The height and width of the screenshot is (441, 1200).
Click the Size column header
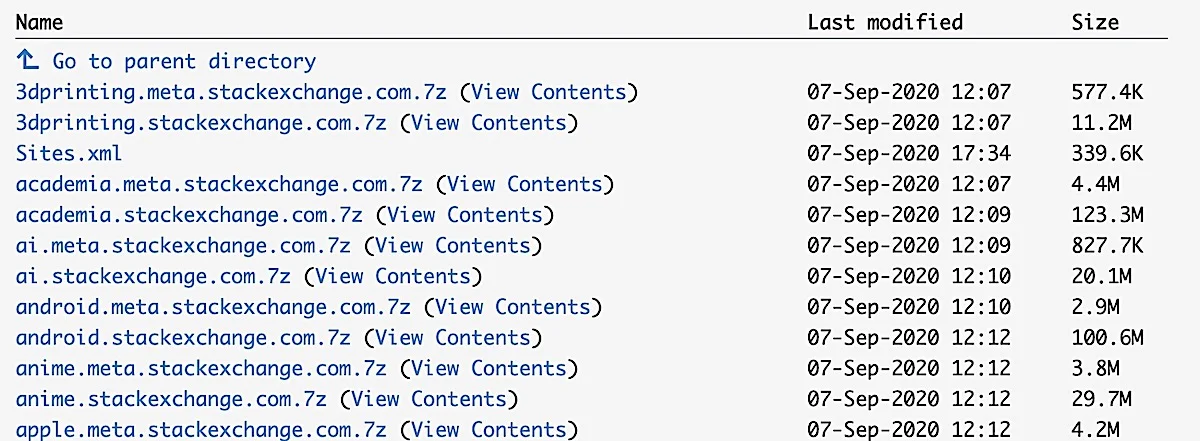click(x=1094, y=22)
